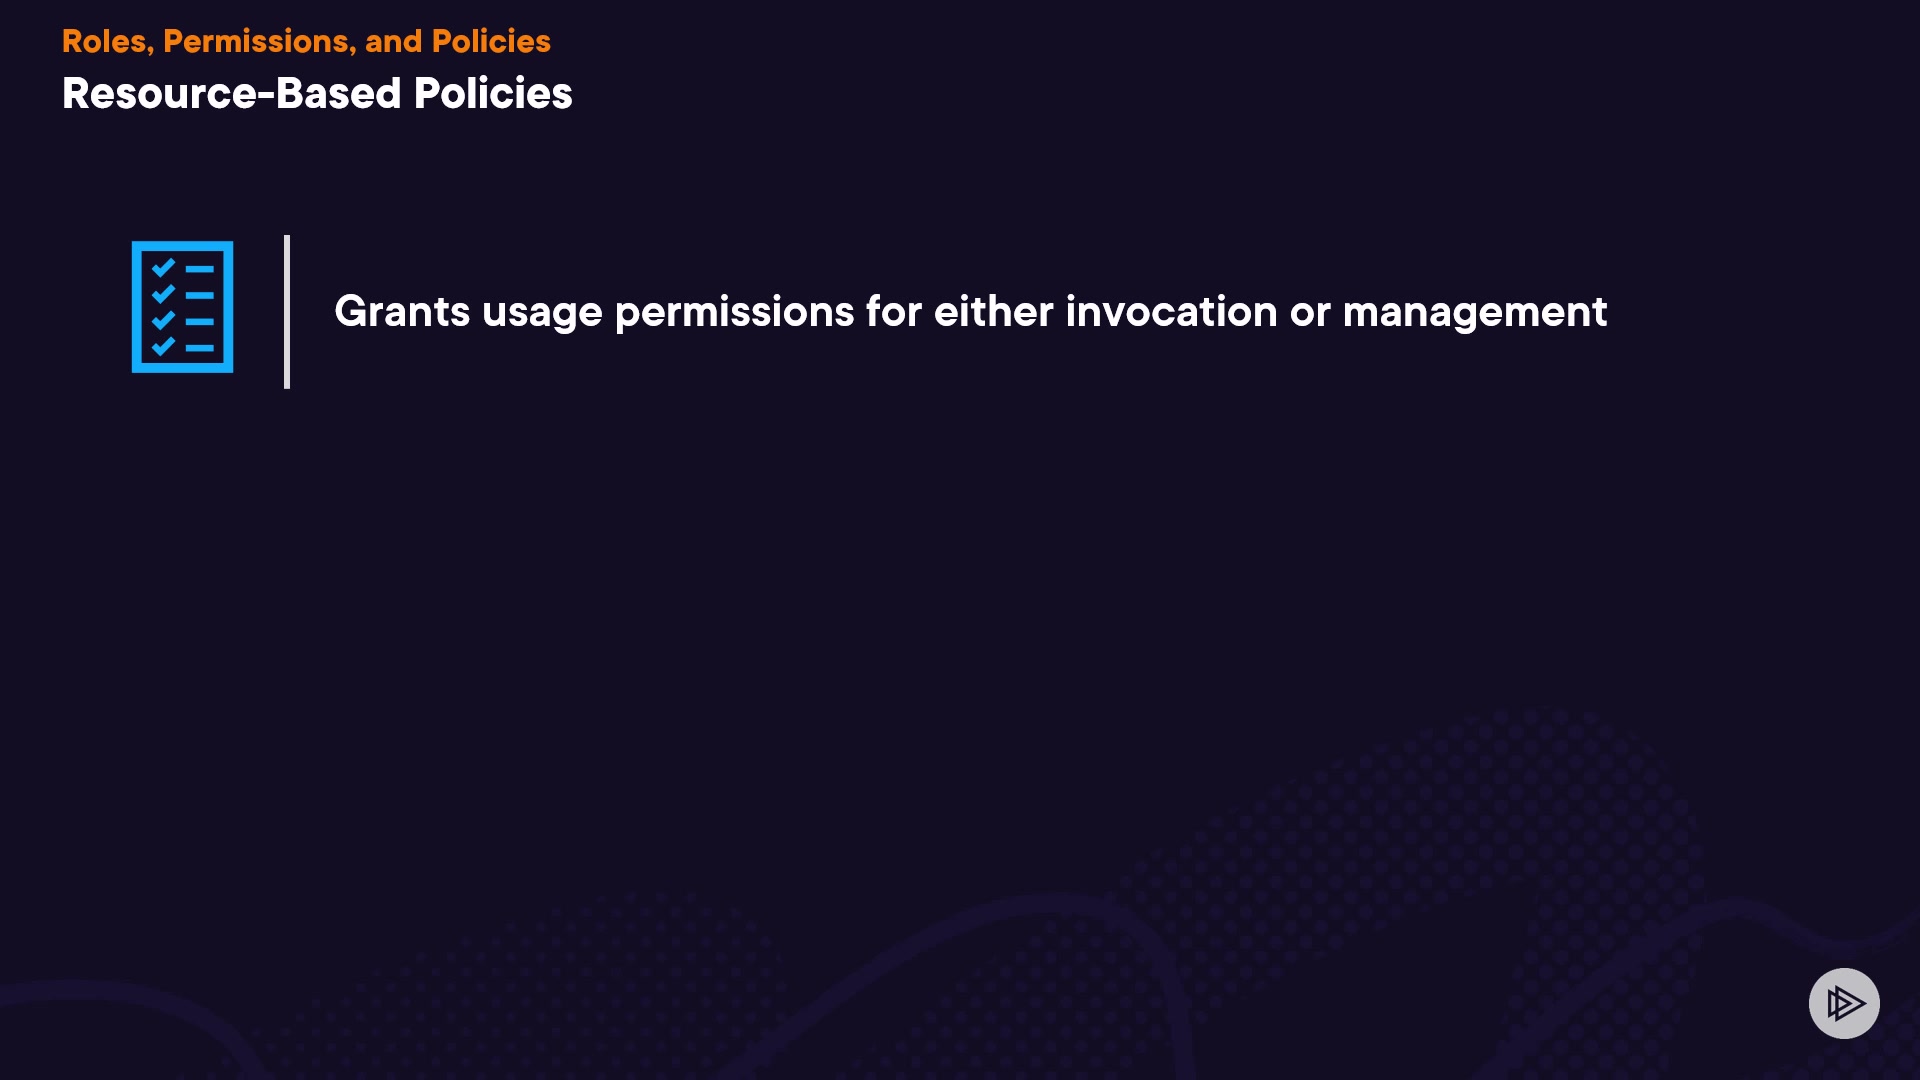
Task: Click the word "permissions" in the body sentence
Action: pyautogui.click(x=734, y=312)
